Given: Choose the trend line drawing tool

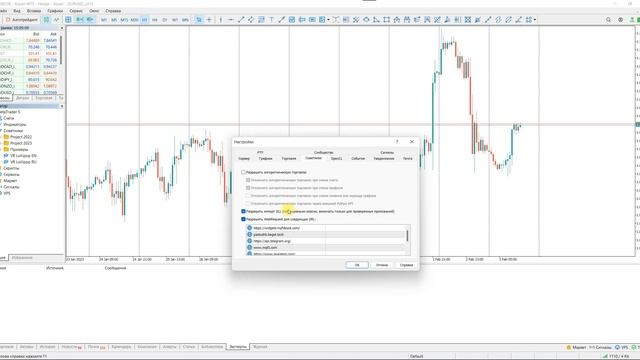Looking at the screenshot, I should [241, 20].
